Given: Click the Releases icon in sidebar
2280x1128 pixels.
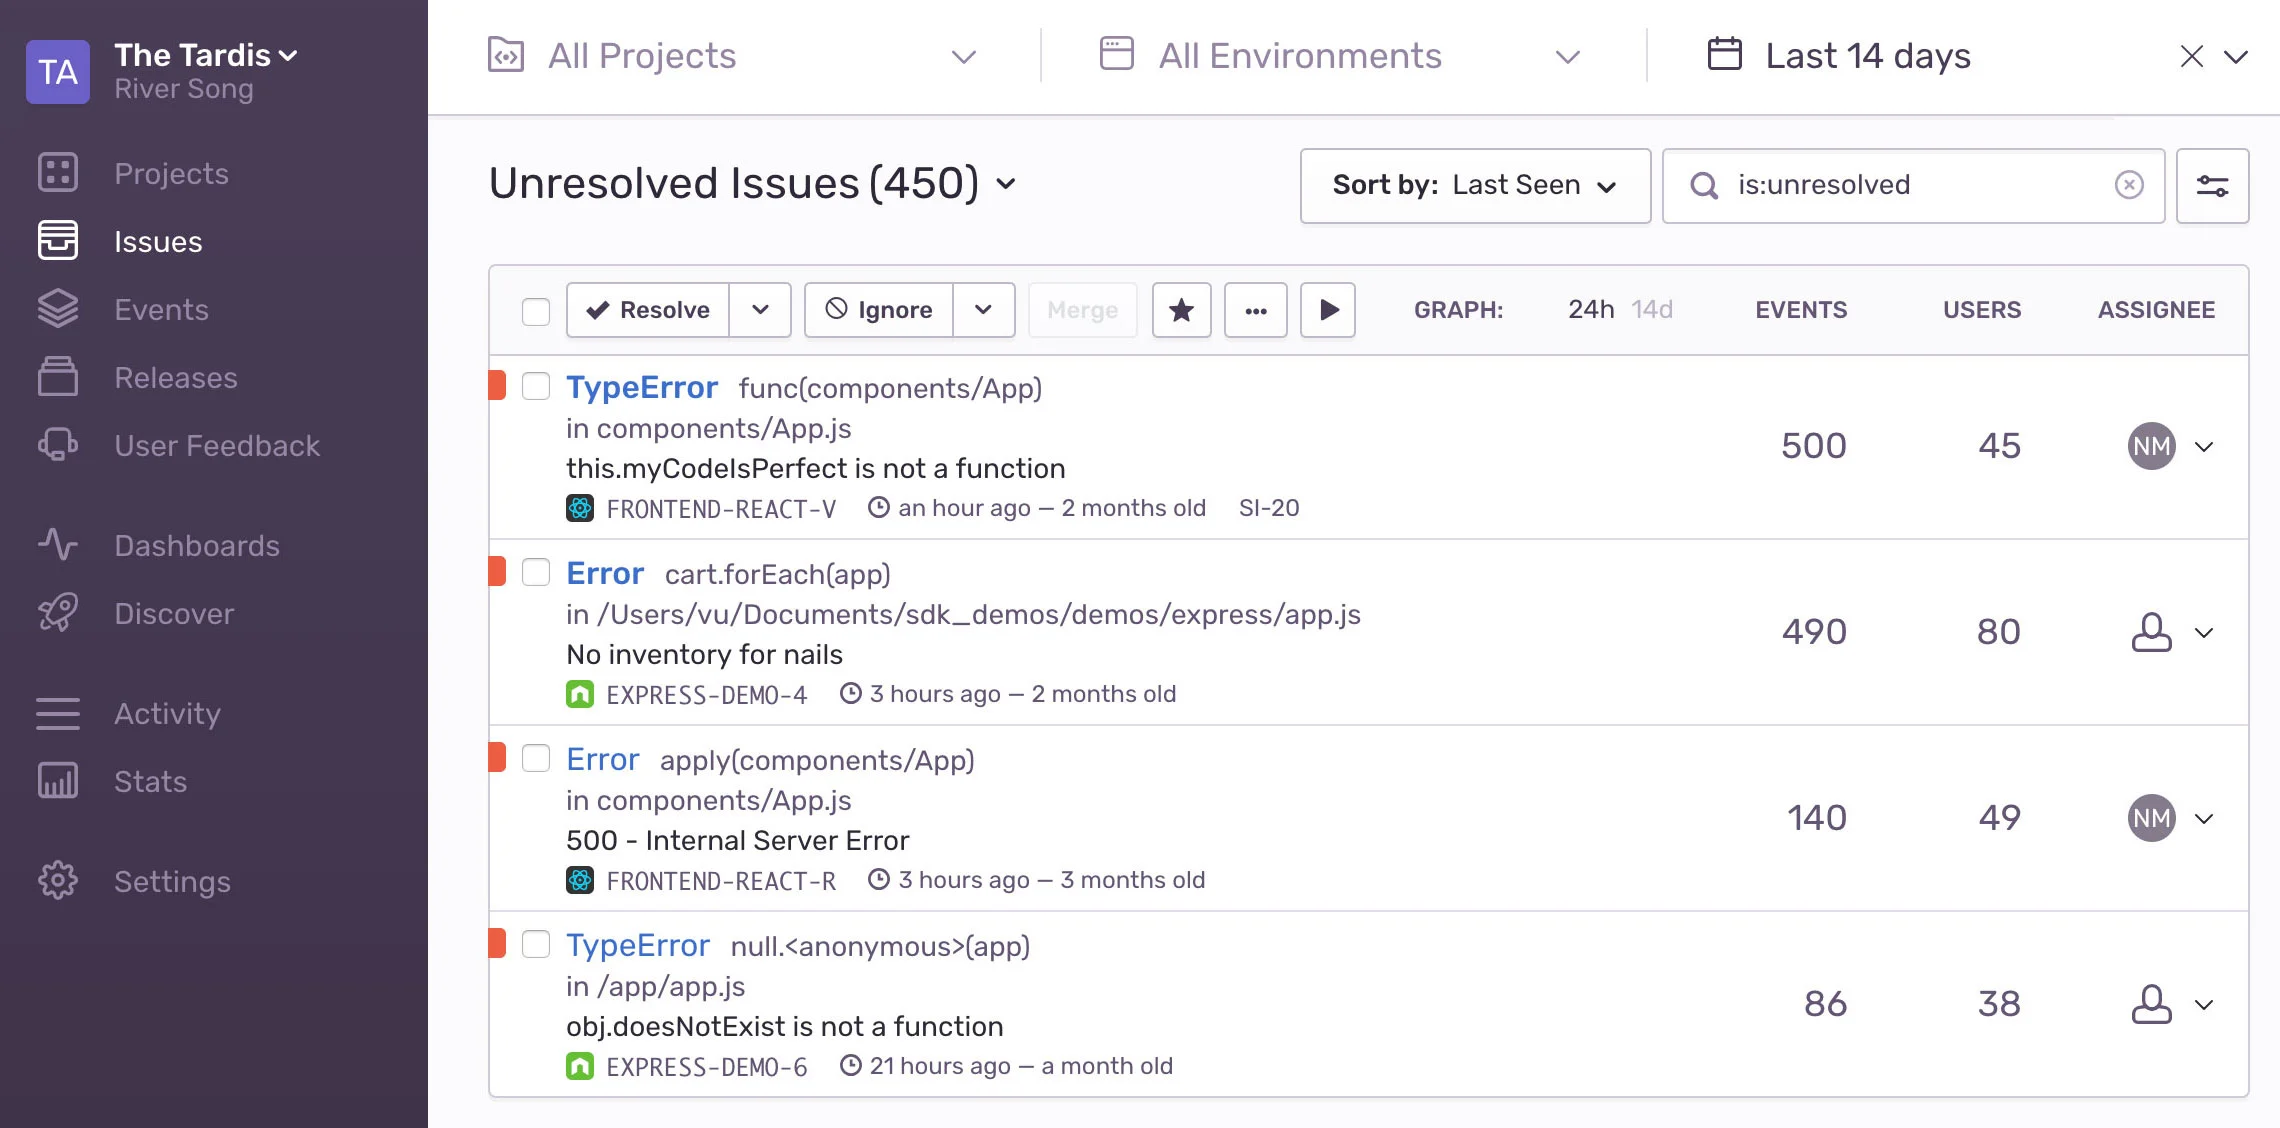Looking at the screenshot, I should coord(57,376).
